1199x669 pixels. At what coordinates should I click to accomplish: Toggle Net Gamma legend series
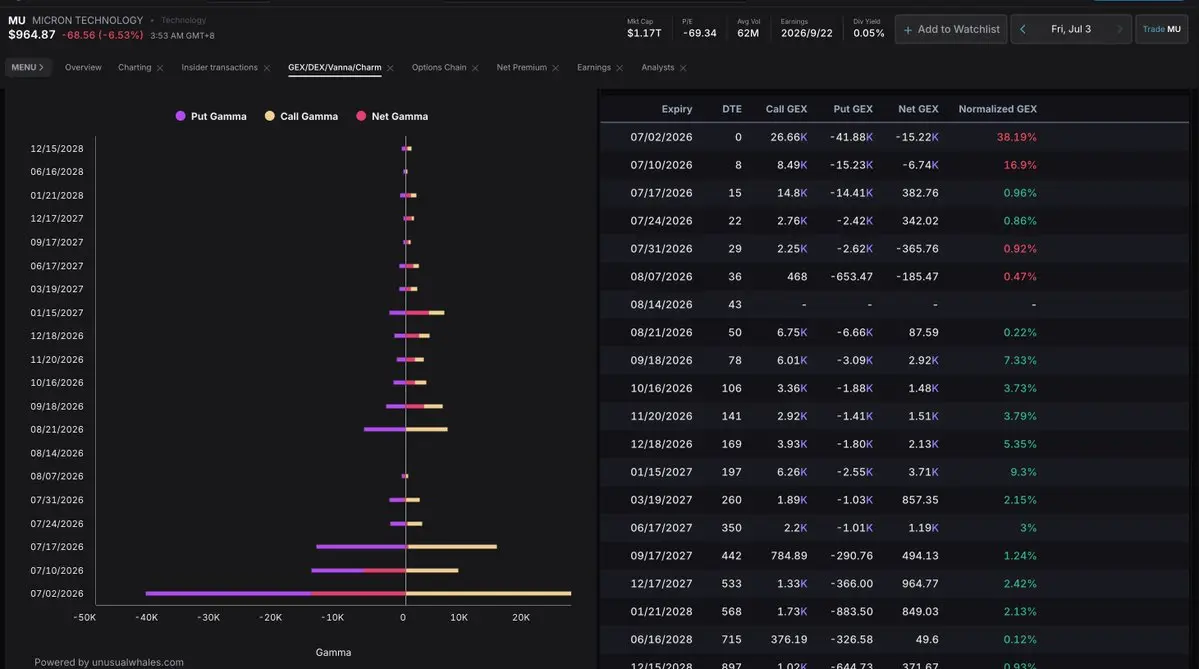392,116
